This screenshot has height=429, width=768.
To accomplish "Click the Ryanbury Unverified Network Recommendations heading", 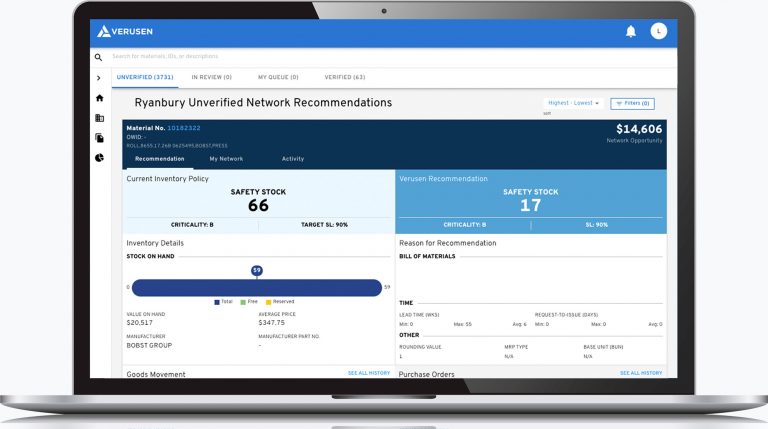I will coord(263,103).
